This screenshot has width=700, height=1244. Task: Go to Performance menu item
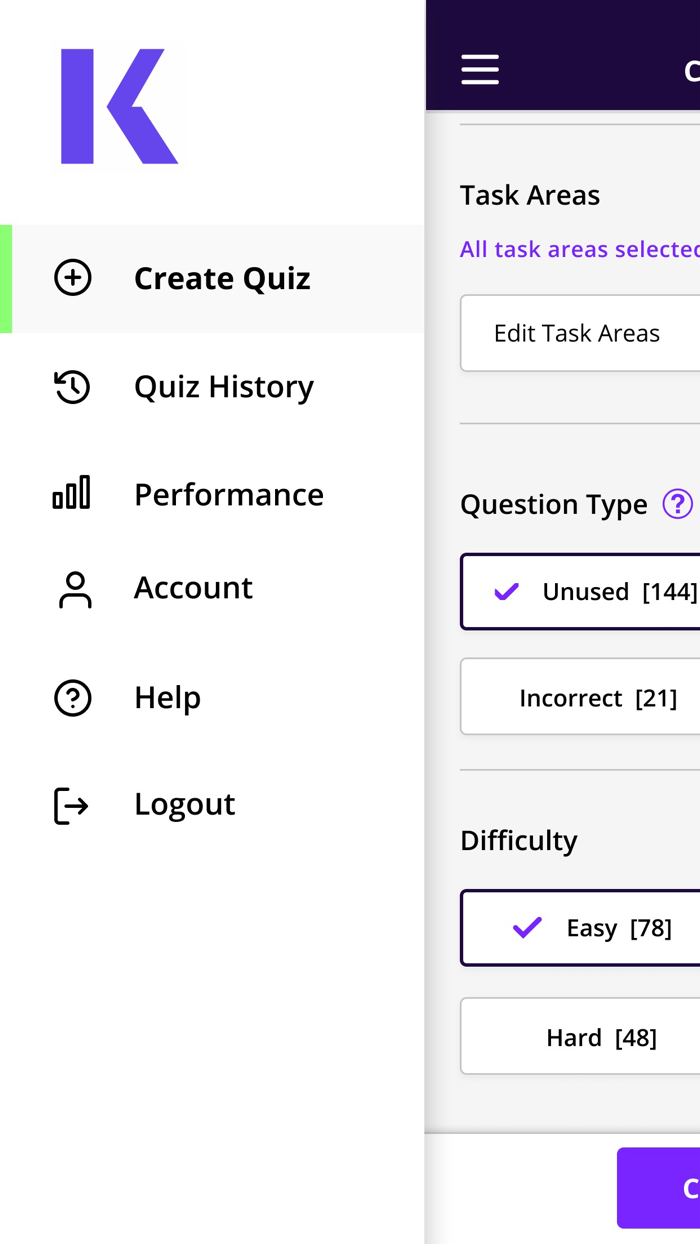(229, 494)
